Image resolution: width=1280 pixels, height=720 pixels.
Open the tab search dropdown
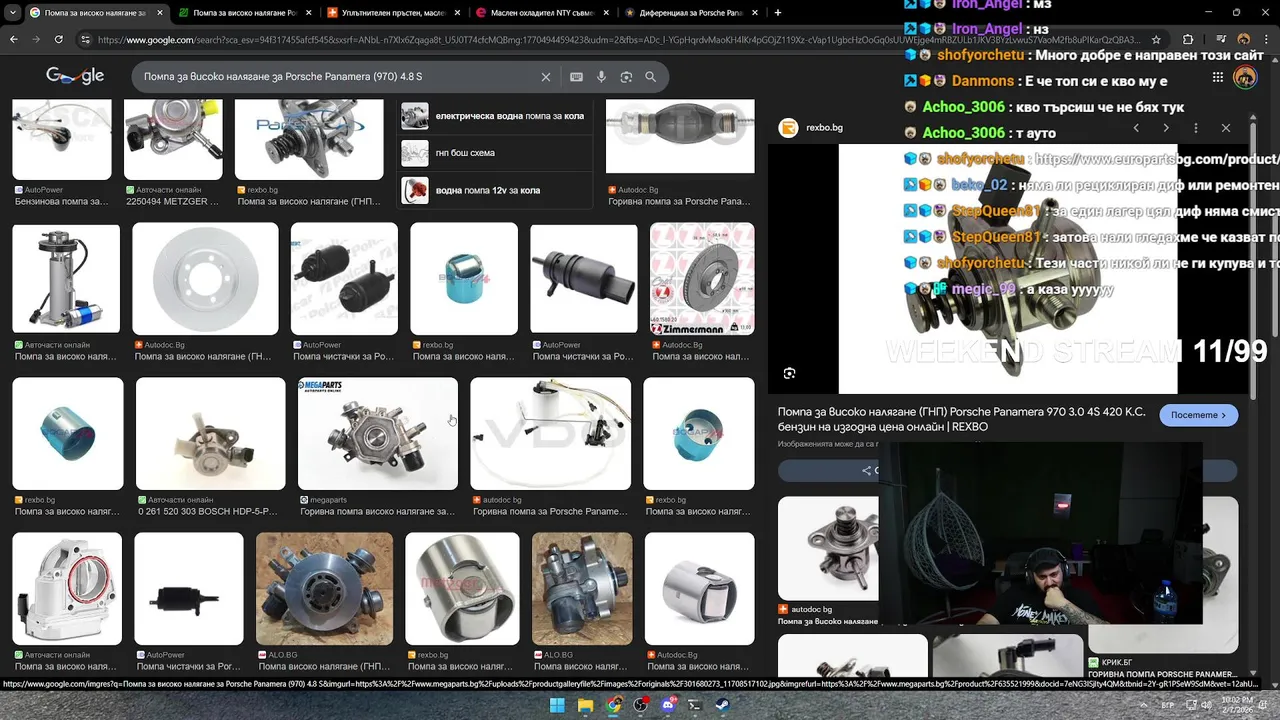coord(13,13)
